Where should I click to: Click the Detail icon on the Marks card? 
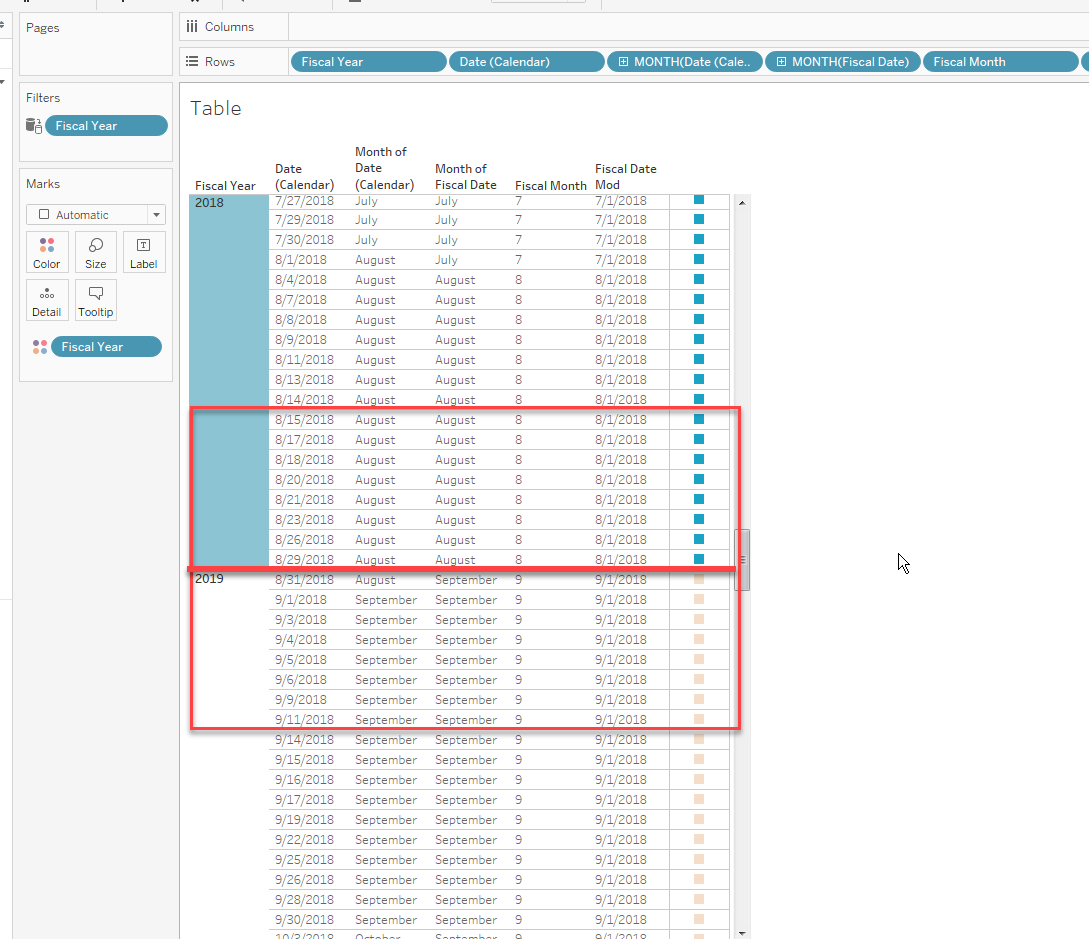(47, 300)
